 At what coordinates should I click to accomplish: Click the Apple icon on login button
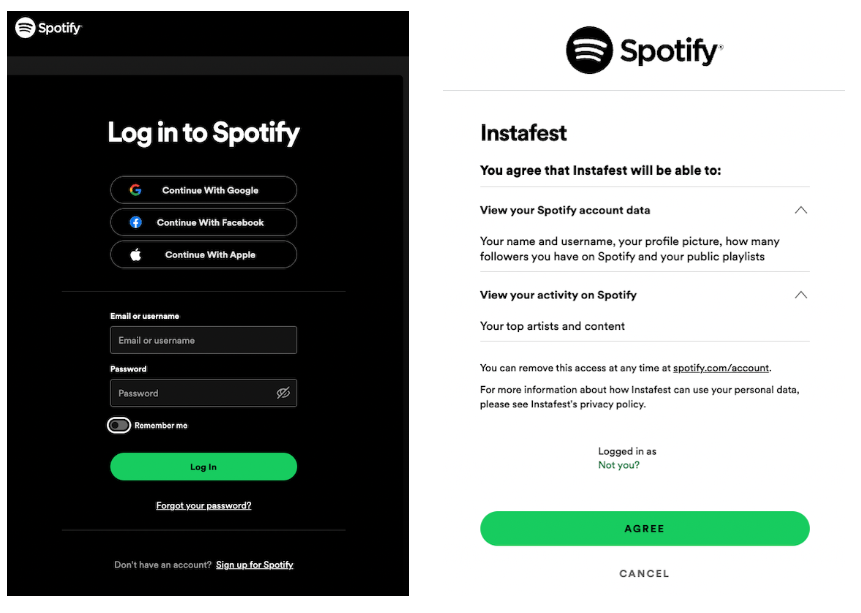[x=135, y=255]
